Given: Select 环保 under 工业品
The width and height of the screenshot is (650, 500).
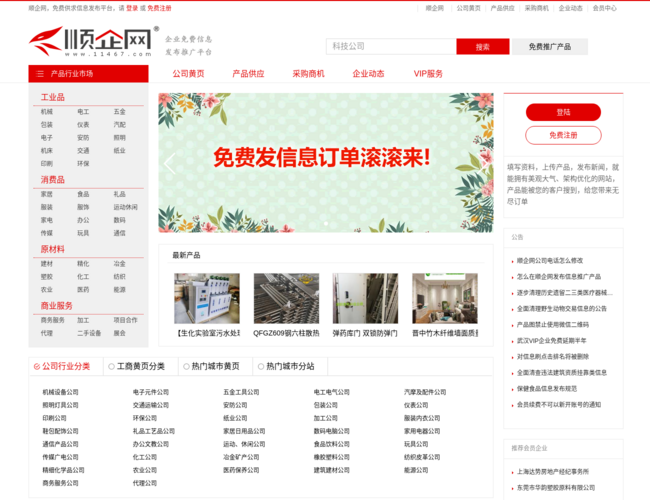Looking at the screenshot, I should (x=83, y=164).
